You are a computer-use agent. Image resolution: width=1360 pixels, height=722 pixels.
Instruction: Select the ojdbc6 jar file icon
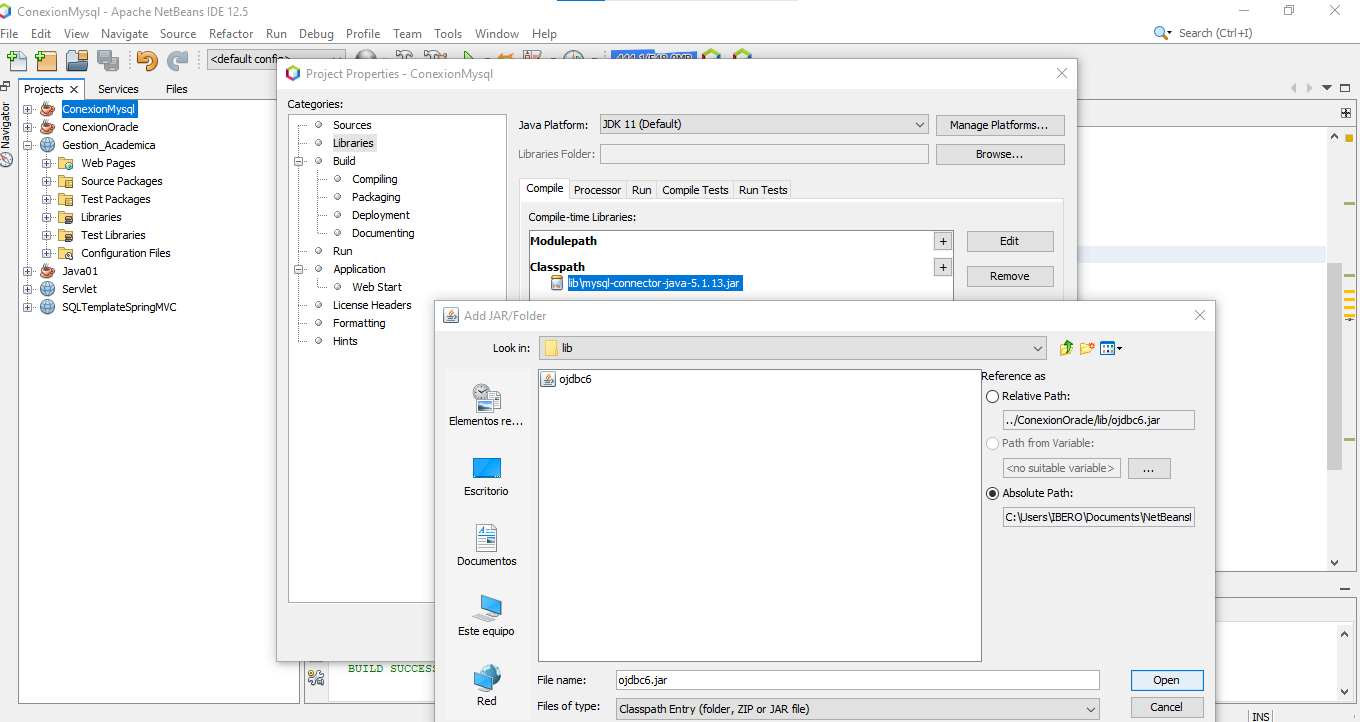tap(548, 379)
